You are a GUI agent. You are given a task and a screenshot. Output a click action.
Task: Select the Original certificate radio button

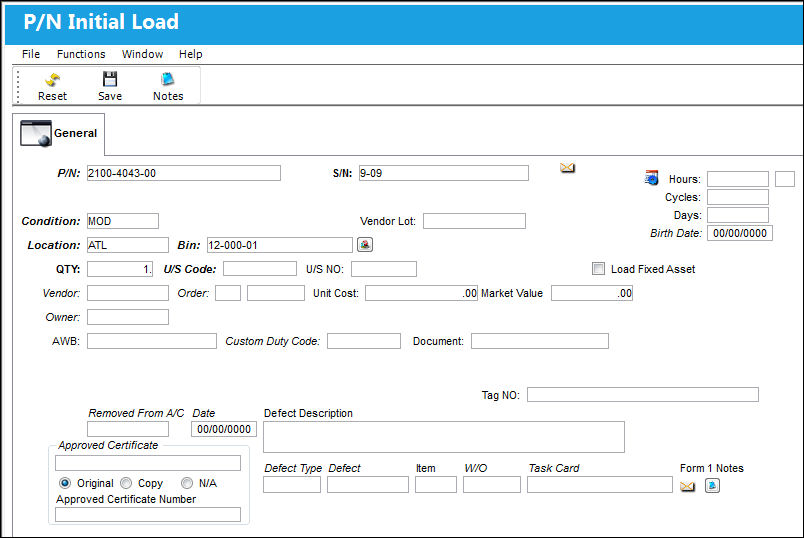pyautogui.click(x=65, y=483)
